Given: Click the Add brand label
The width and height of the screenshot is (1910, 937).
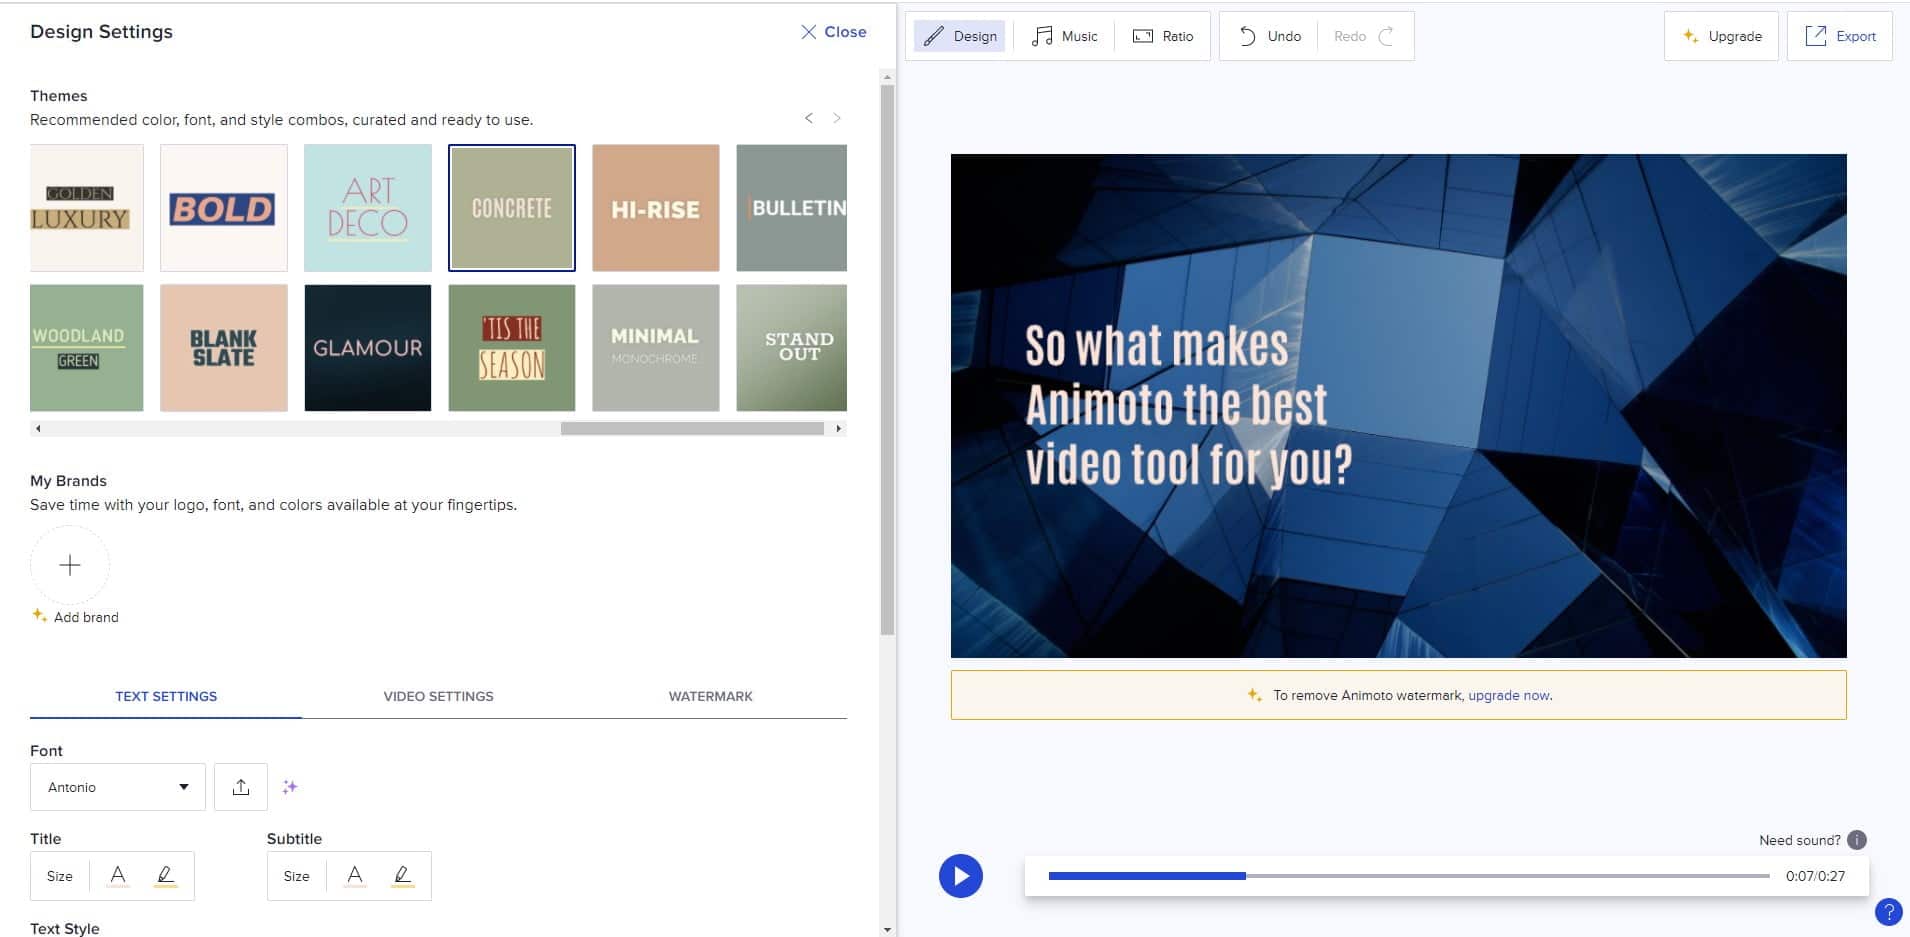Looking at the screenshot, I should click(86, 617).
